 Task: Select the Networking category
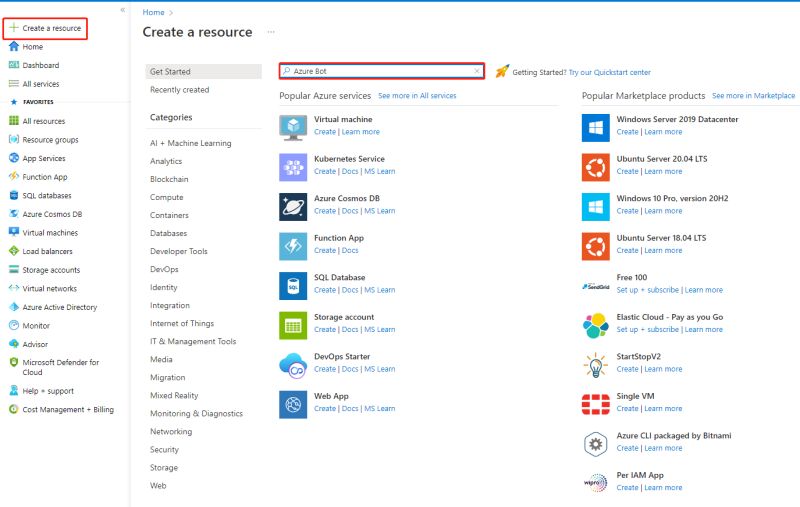point(171,432)
